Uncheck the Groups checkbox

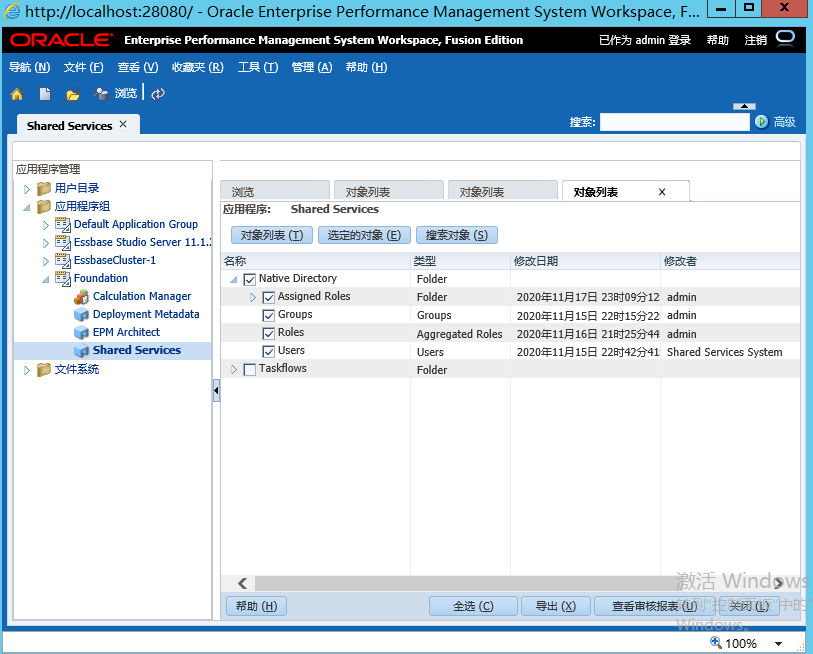coord(269,316)
